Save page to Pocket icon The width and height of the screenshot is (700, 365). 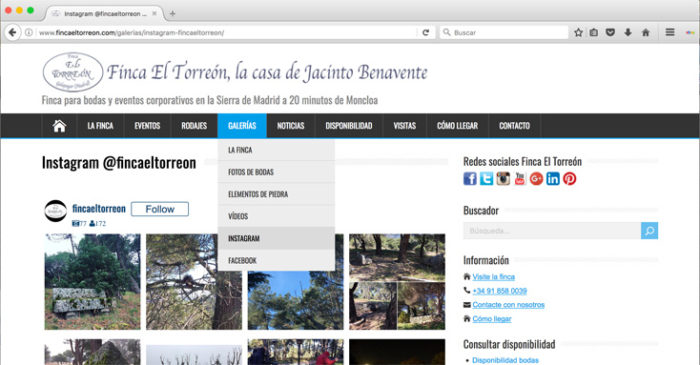coord(610,33)
